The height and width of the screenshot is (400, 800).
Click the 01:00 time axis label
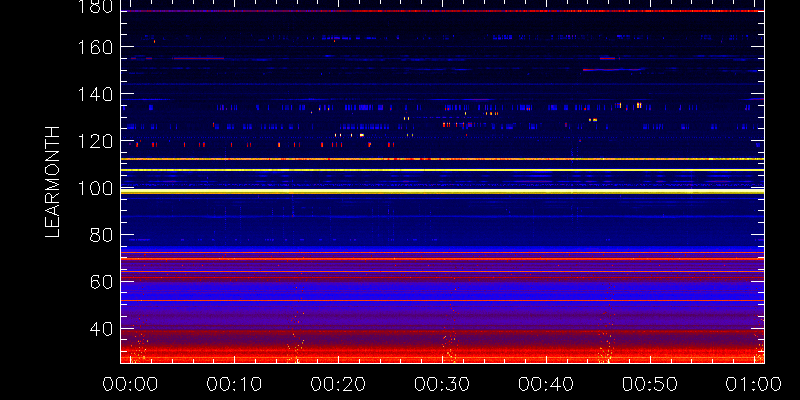point(754,384)
